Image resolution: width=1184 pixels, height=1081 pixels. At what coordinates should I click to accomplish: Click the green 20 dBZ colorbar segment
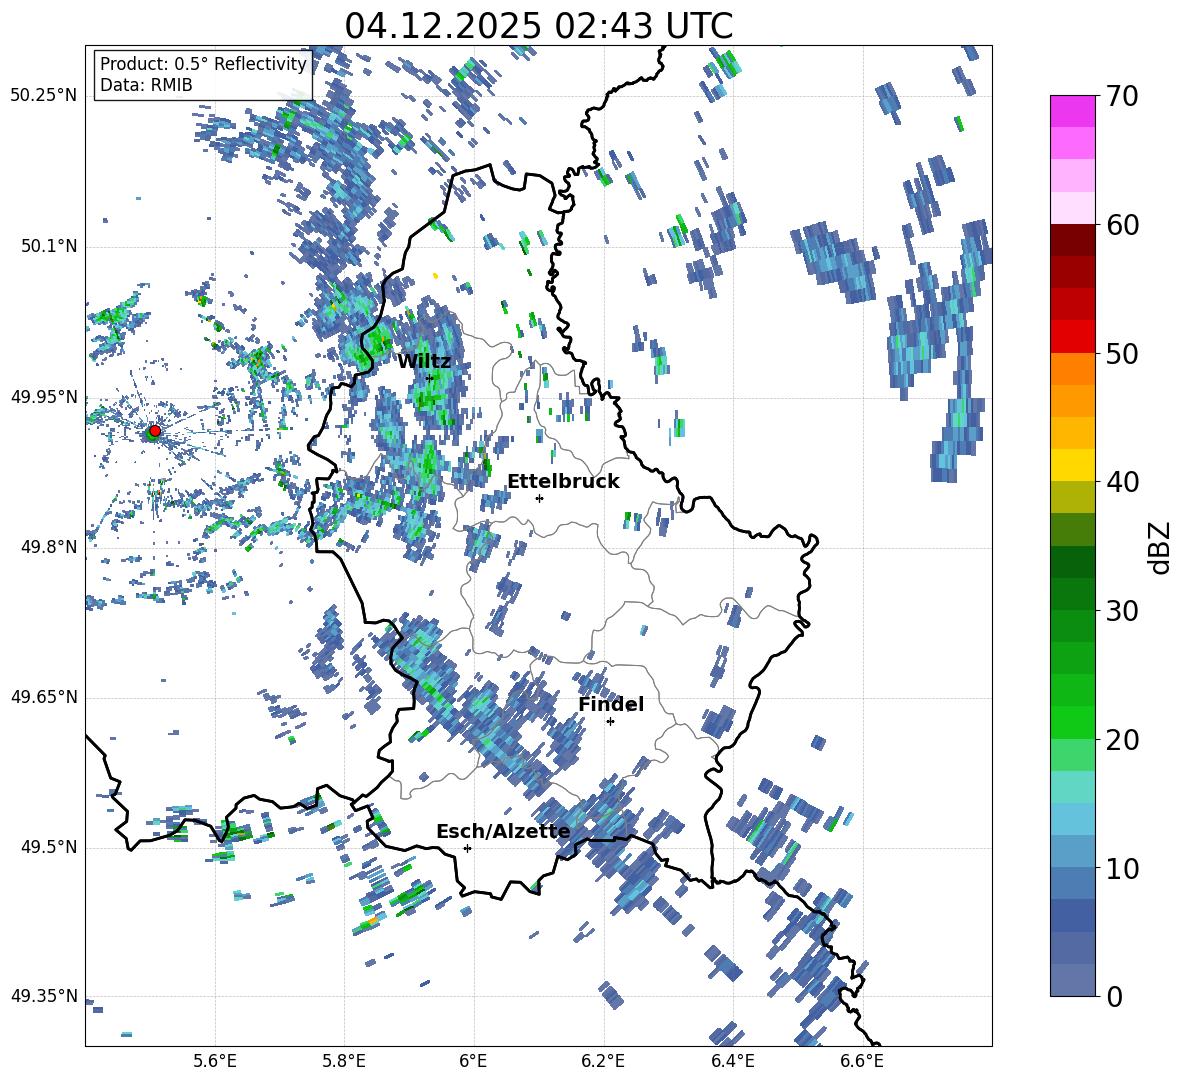(x=1072, y=722)
